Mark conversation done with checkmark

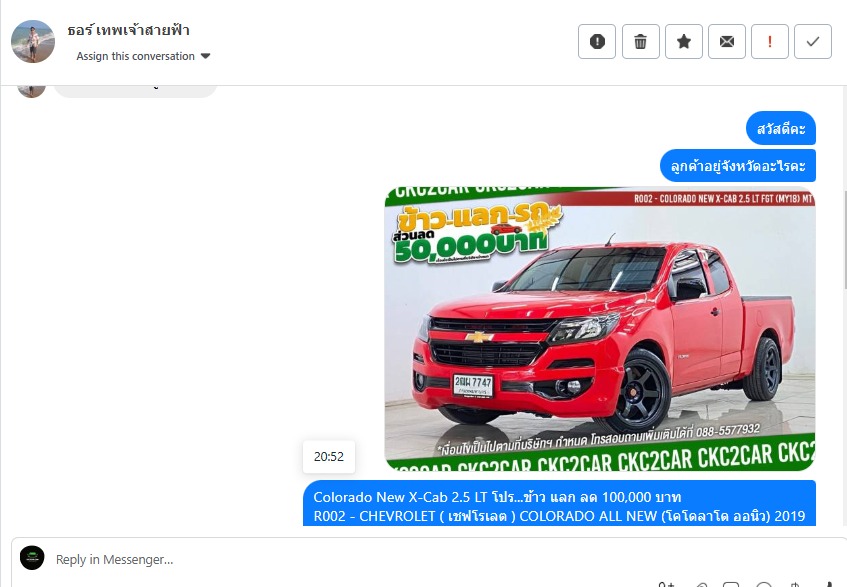(x=813, y=42)
